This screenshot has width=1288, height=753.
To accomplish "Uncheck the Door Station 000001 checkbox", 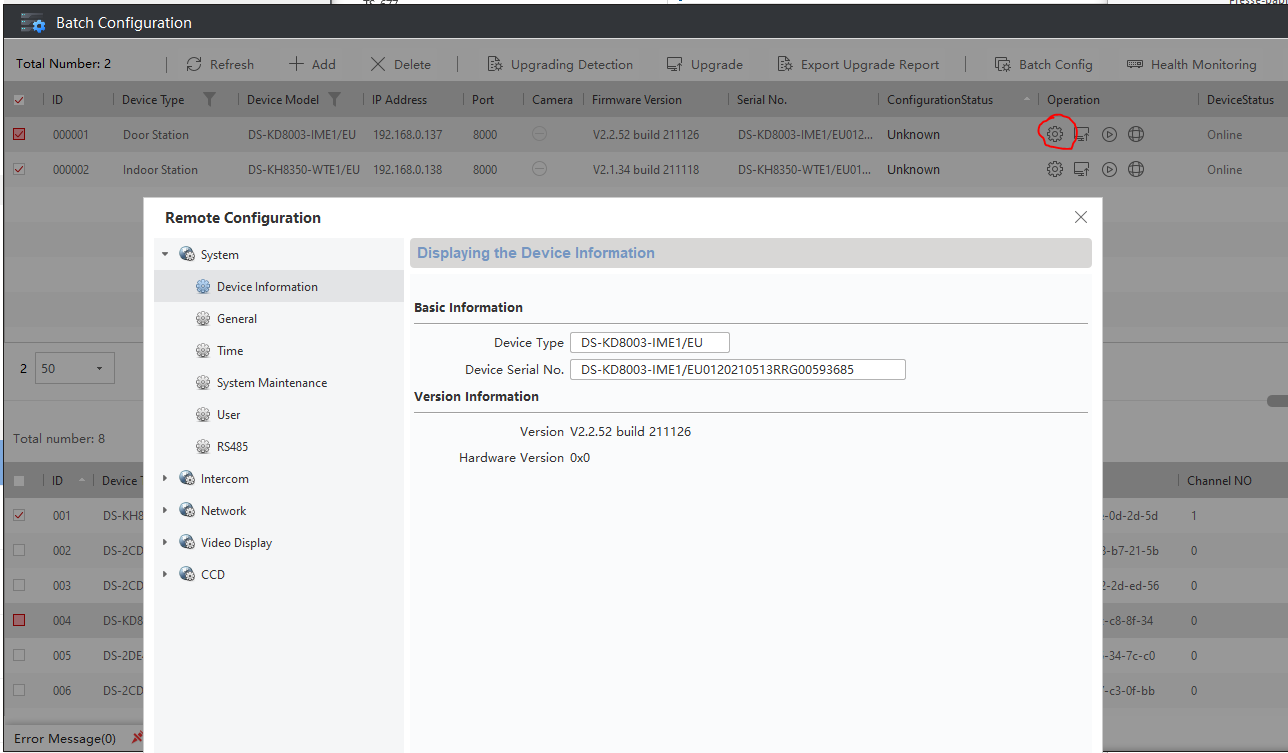I will click(19, 134).
